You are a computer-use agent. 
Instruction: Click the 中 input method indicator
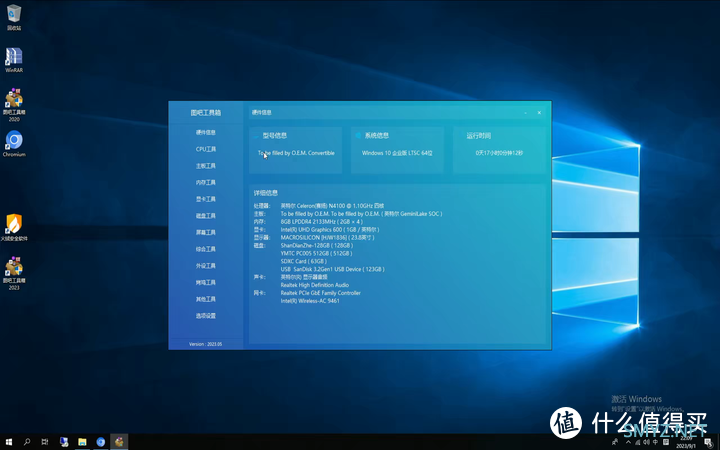click(656, 442)
